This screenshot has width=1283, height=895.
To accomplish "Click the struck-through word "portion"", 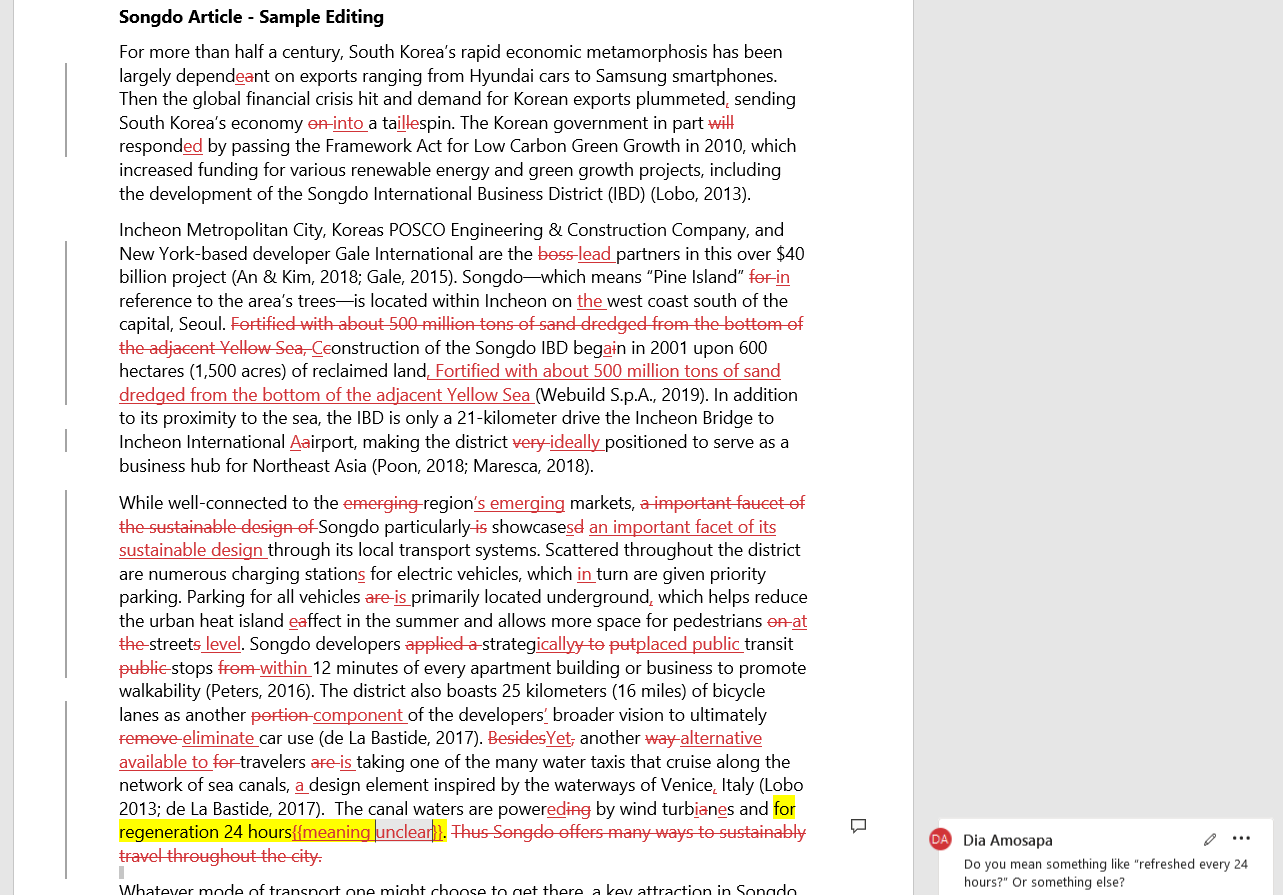I will (279, 715).
